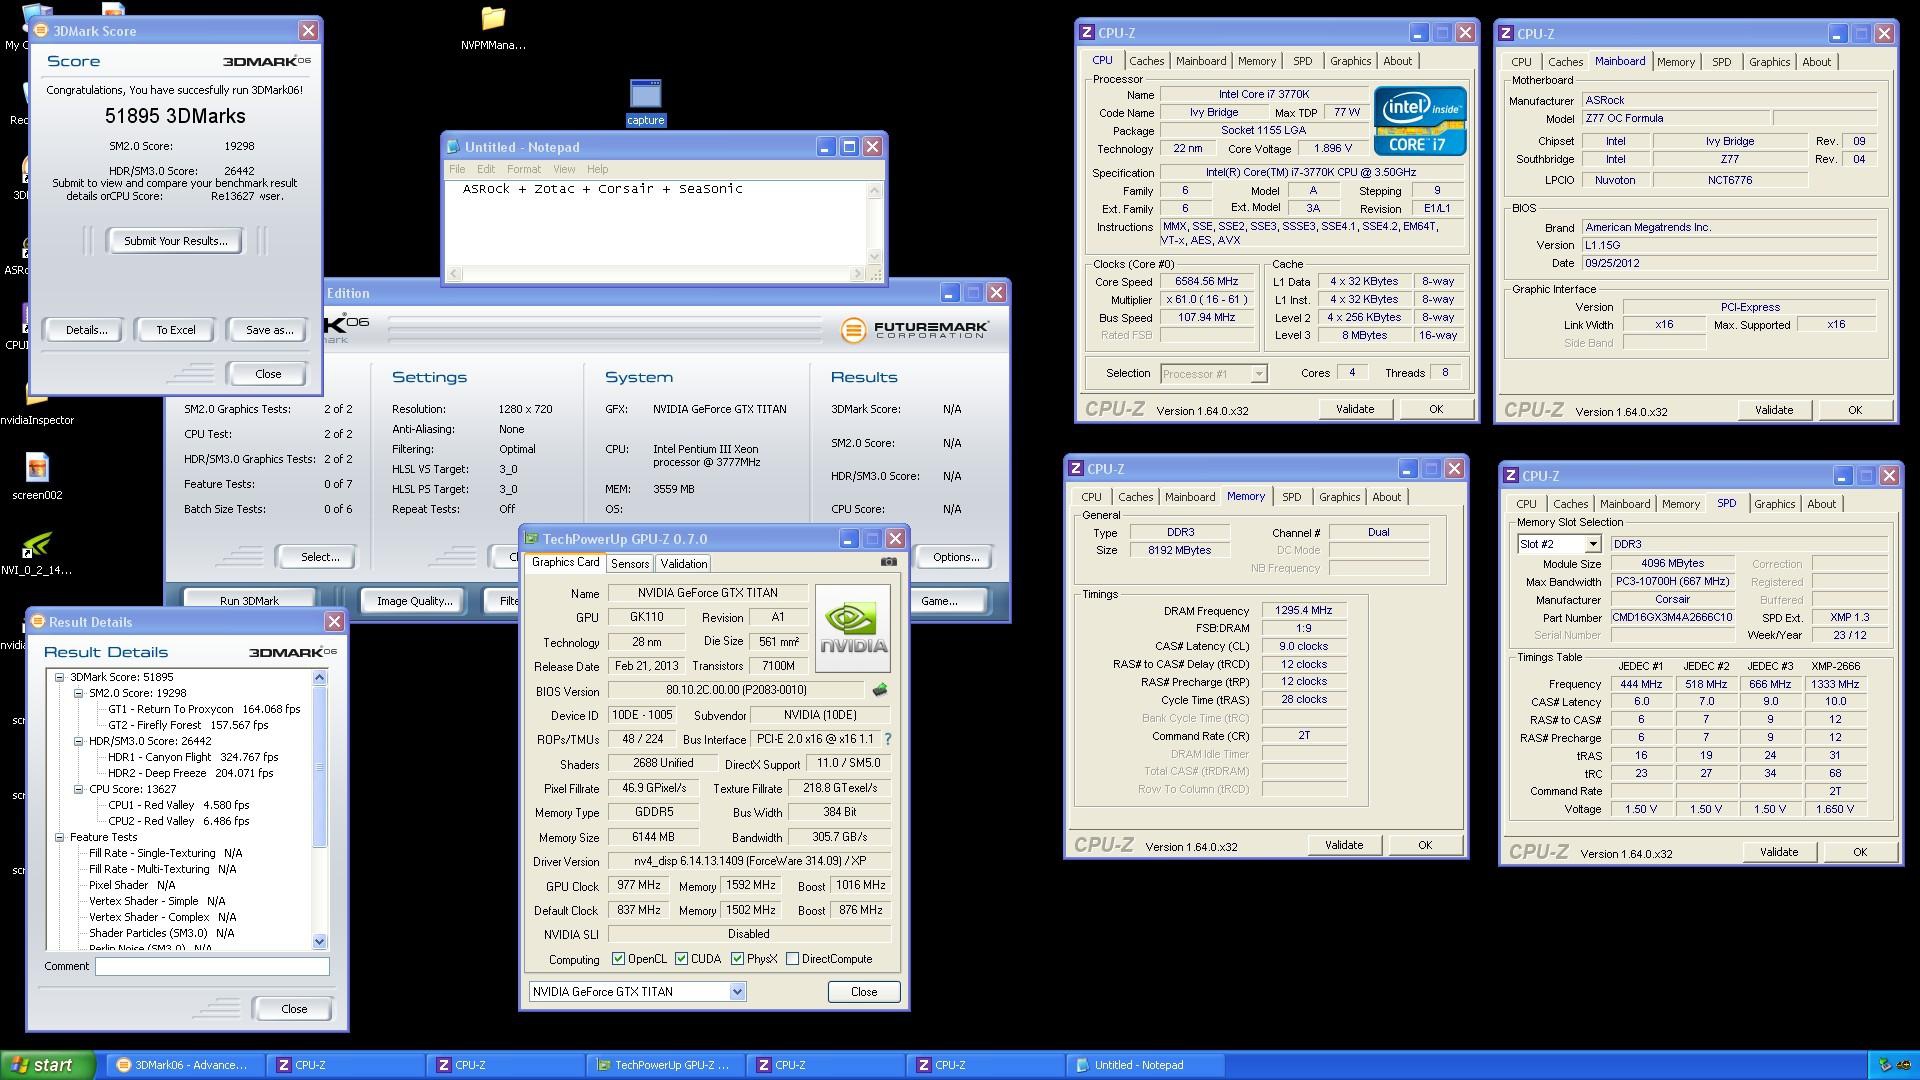This screenshot has height=1080, width=1920.
Task: Open the Slot #2 memory slot dropdown
Action: pos(1592,544)
